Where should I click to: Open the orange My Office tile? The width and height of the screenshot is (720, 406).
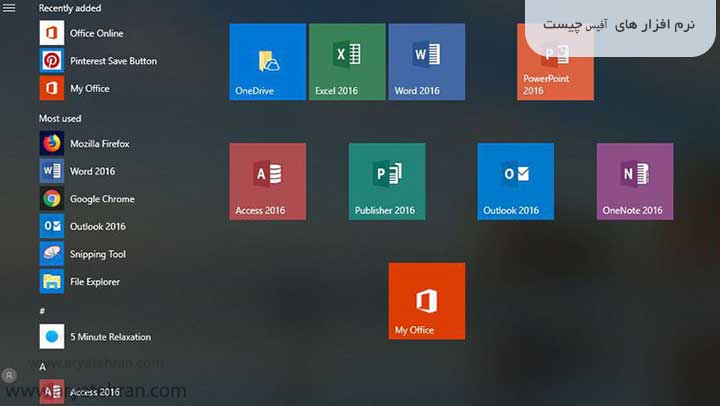click(427, 301)
